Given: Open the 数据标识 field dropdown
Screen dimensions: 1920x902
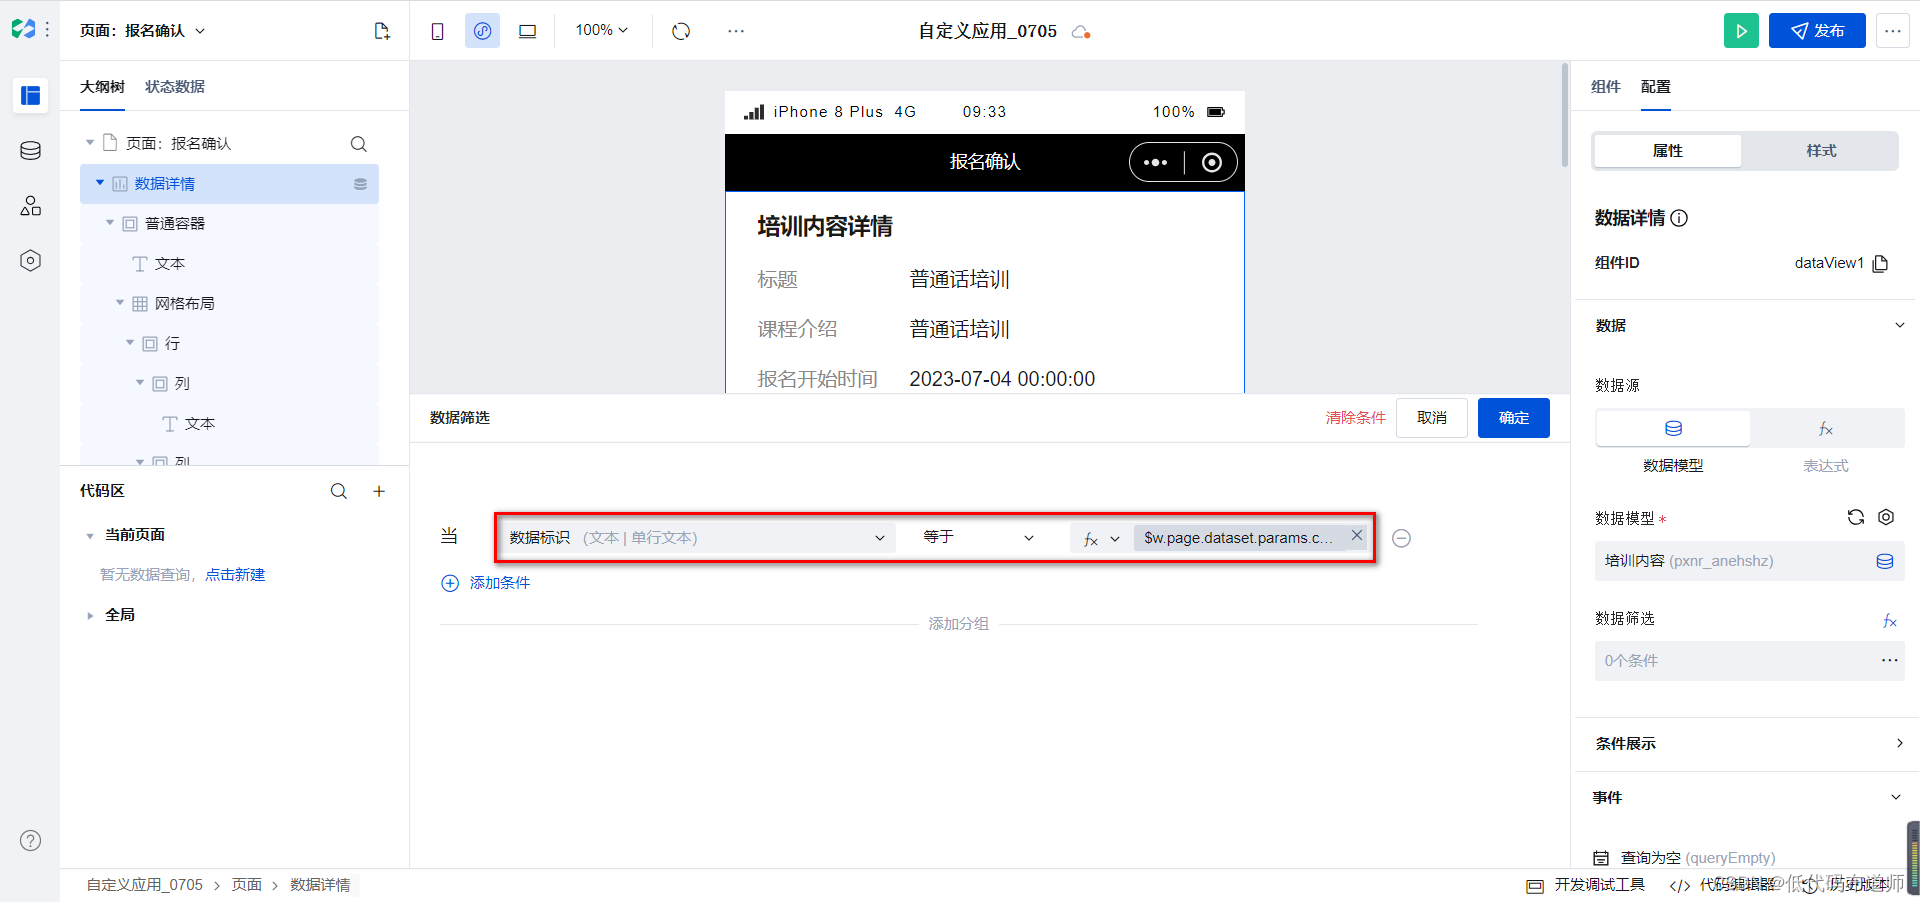Looking at the screenshot, I should click(x=697, y=537).
